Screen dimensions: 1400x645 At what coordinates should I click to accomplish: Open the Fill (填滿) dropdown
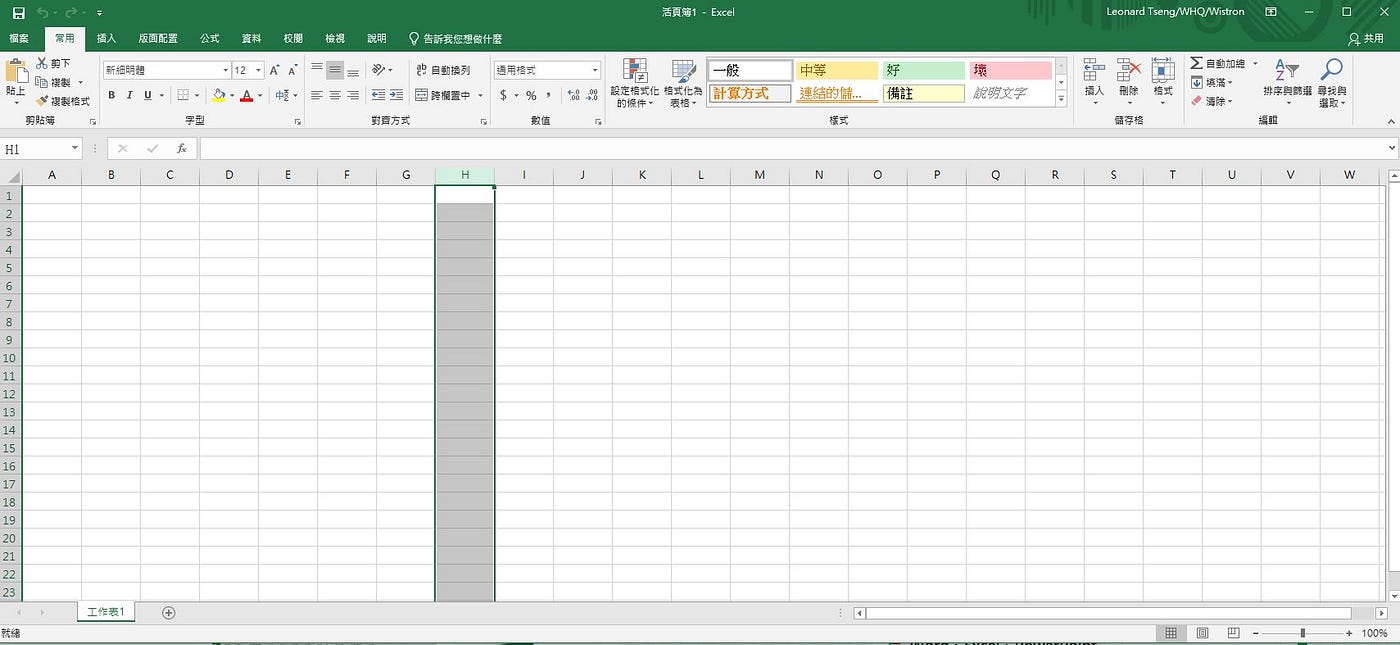1211,82
